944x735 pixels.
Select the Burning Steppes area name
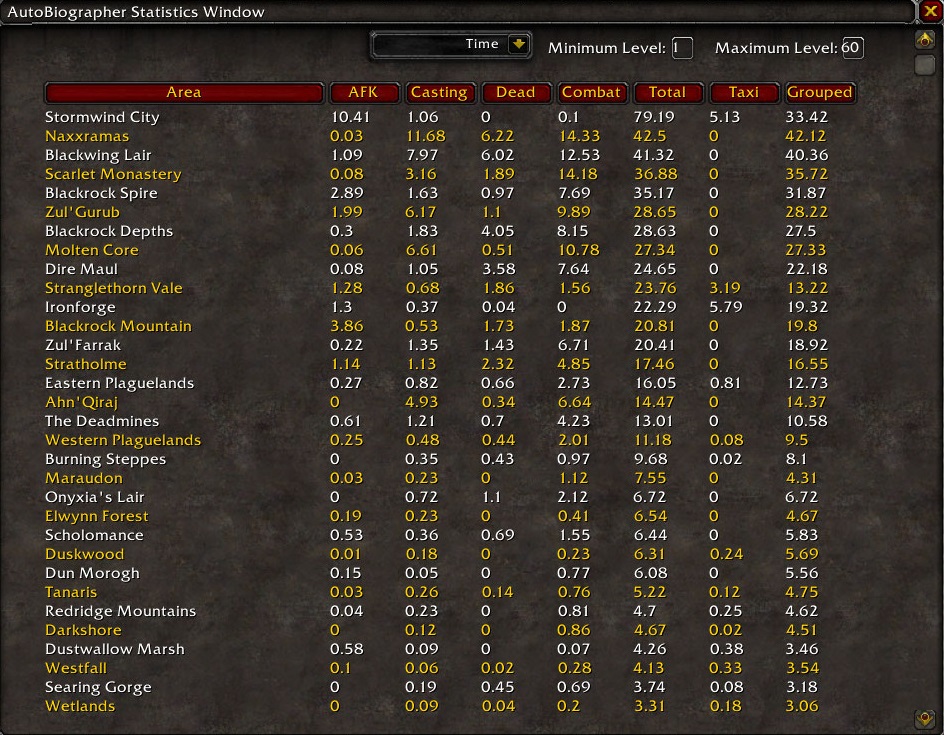click(105, 459)
